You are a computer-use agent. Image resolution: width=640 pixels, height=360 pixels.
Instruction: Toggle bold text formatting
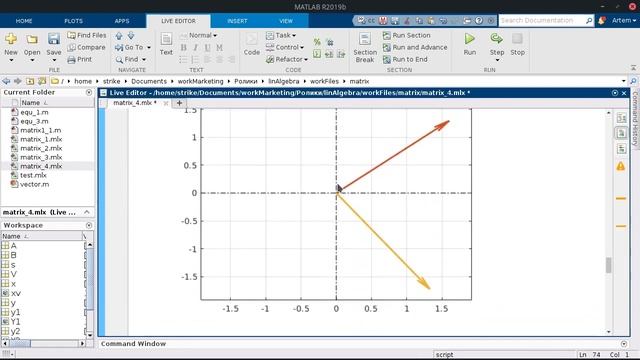(184, 47)
